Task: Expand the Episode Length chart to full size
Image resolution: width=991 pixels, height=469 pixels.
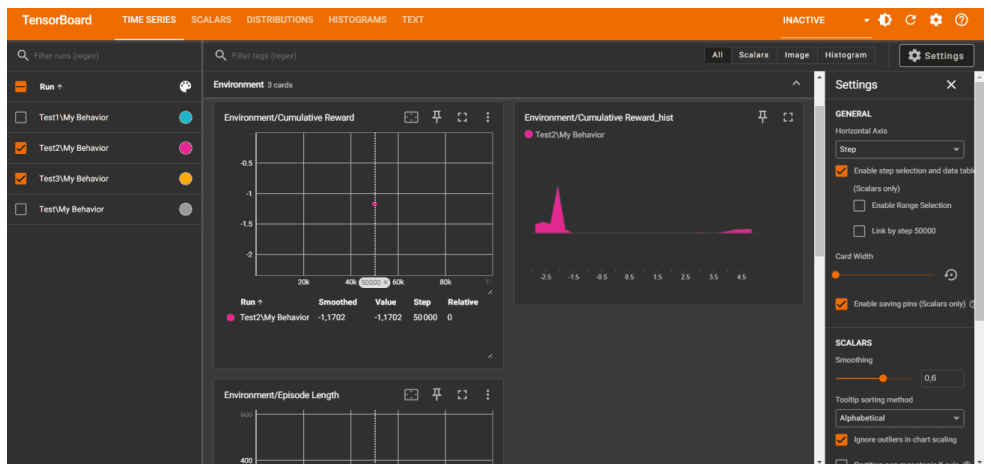Action: point(462,394)
